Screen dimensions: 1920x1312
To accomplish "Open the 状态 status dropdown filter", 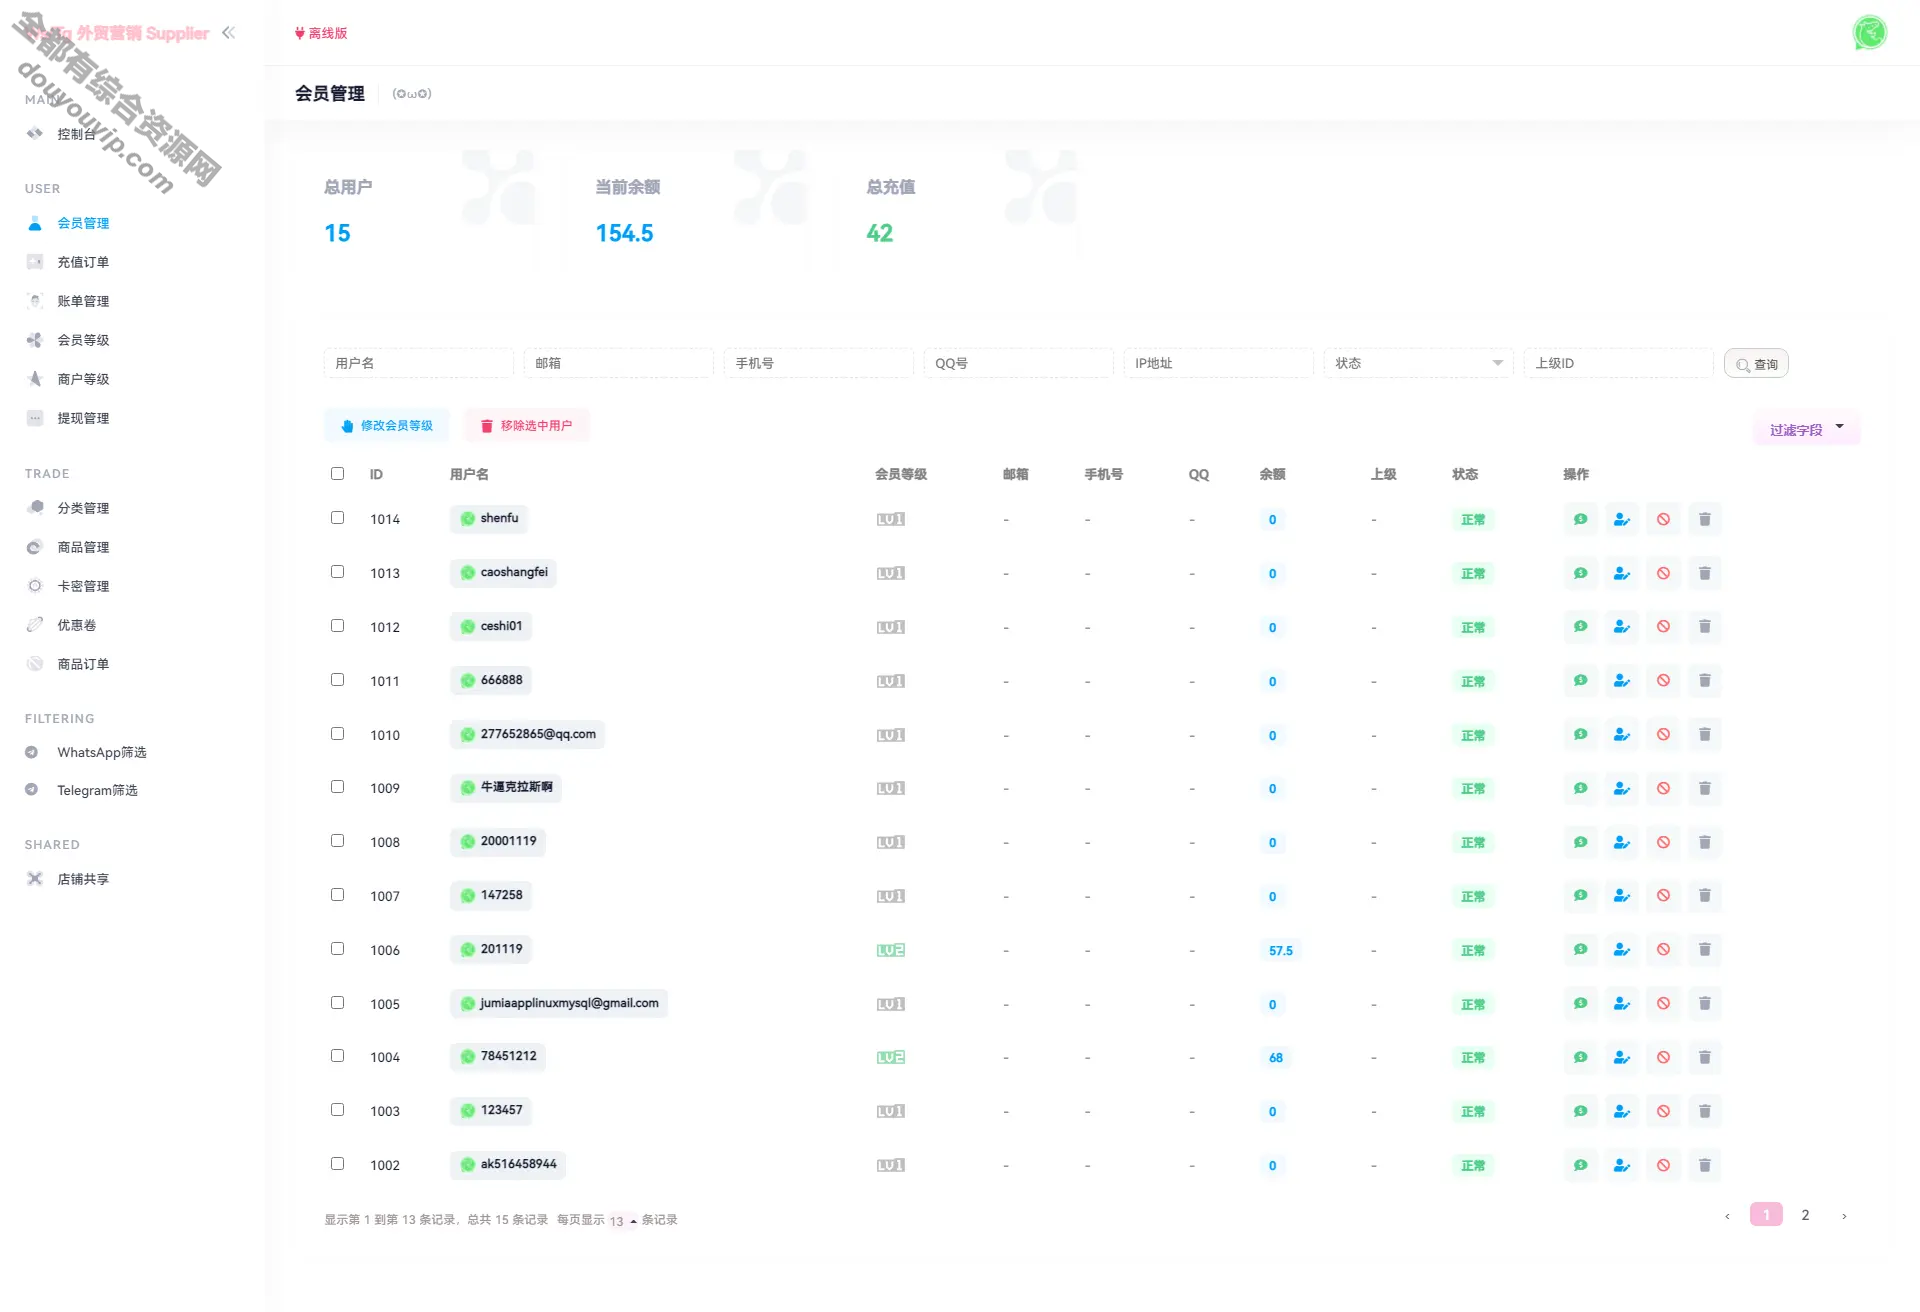I will (1418, 363).
